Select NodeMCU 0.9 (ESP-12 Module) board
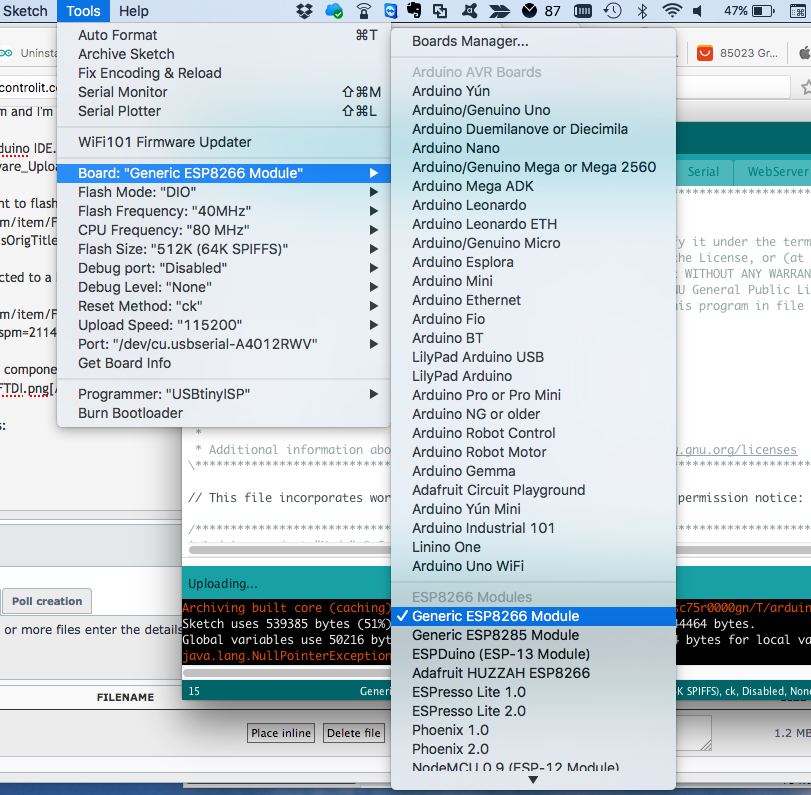 coord(514,767)
